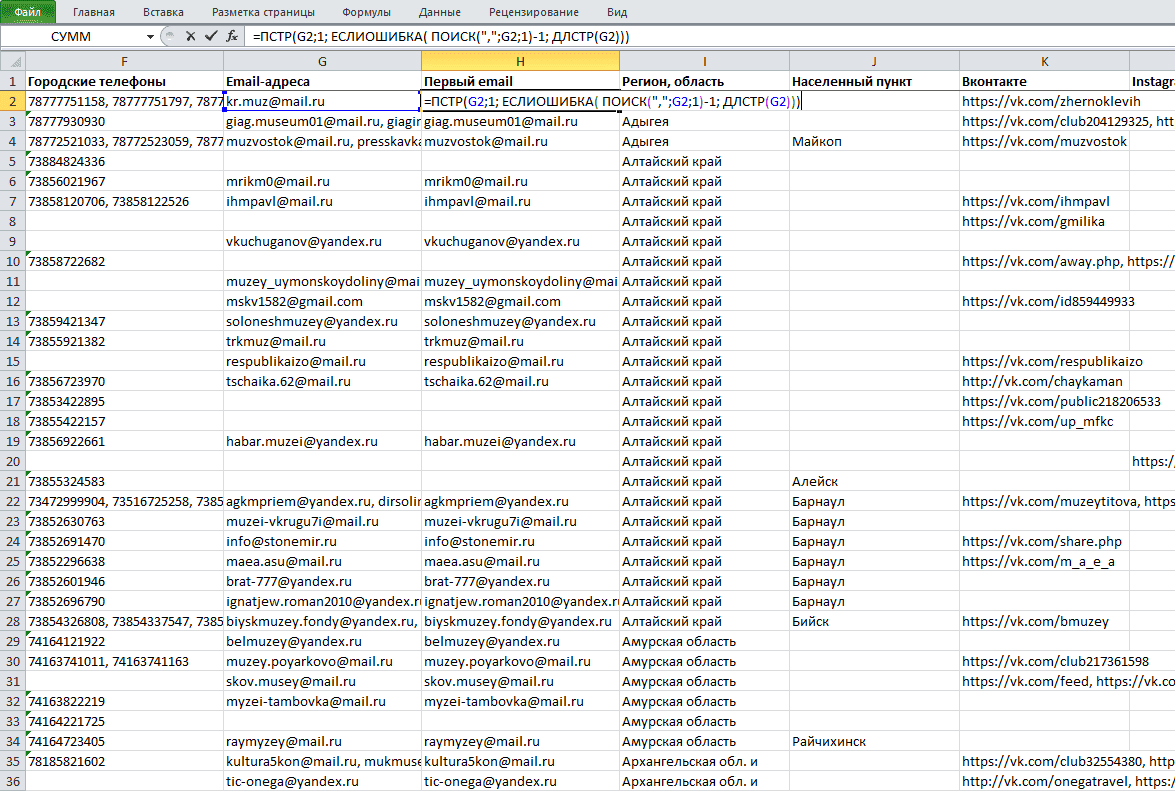Viewport: 1175px width, 791px height.
Task: Switch to the Формулы ribbon tab
Action: coord(366,12)
